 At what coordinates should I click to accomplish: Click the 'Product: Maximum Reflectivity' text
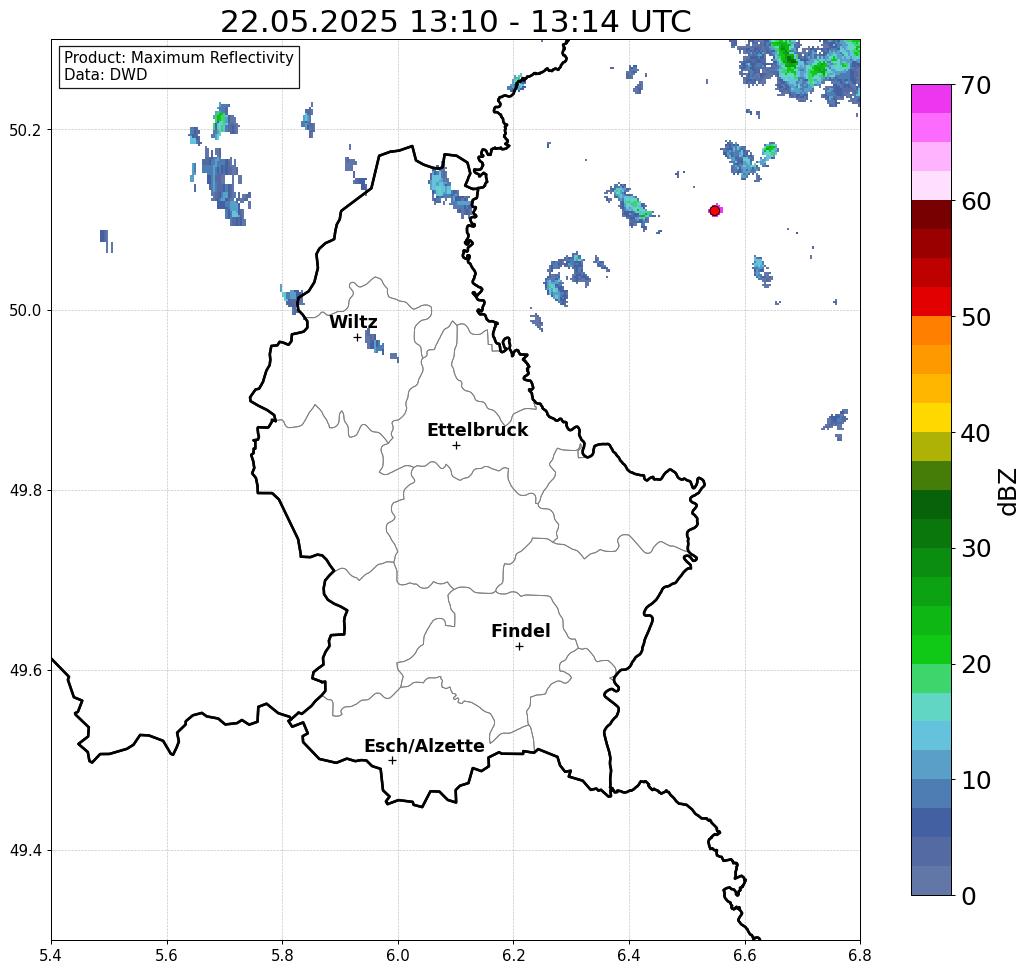[178, 58]
